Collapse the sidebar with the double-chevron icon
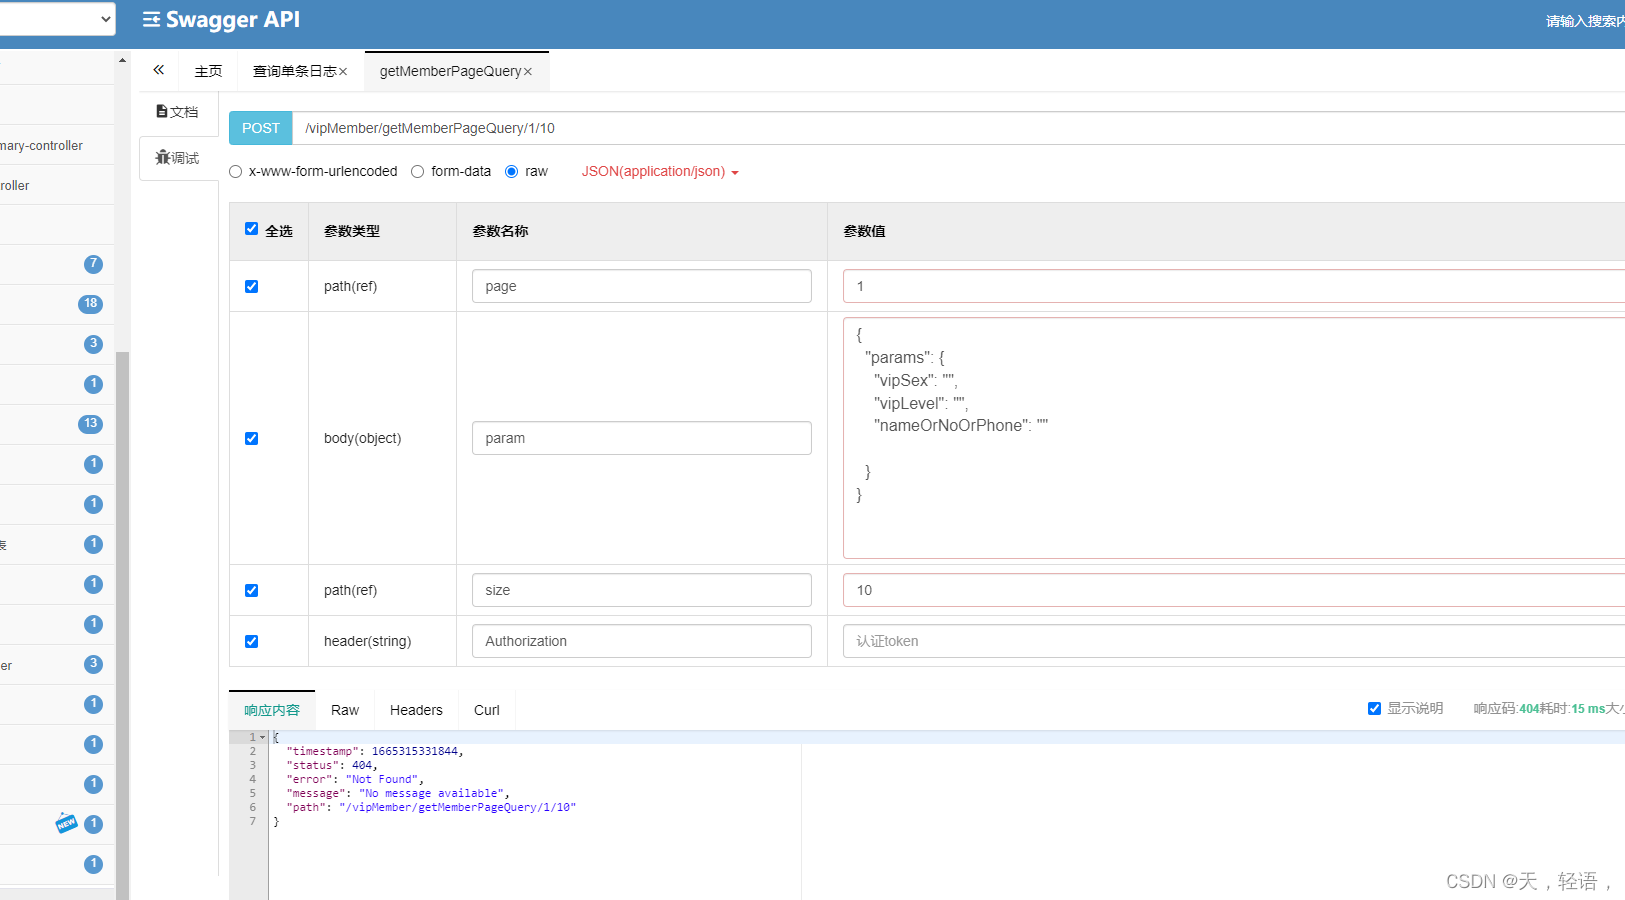1625x900 pixels. coord(158,70)
